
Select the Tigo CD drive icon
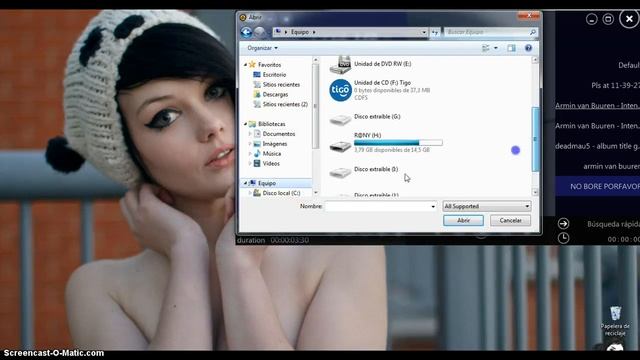tap(340, 90)
